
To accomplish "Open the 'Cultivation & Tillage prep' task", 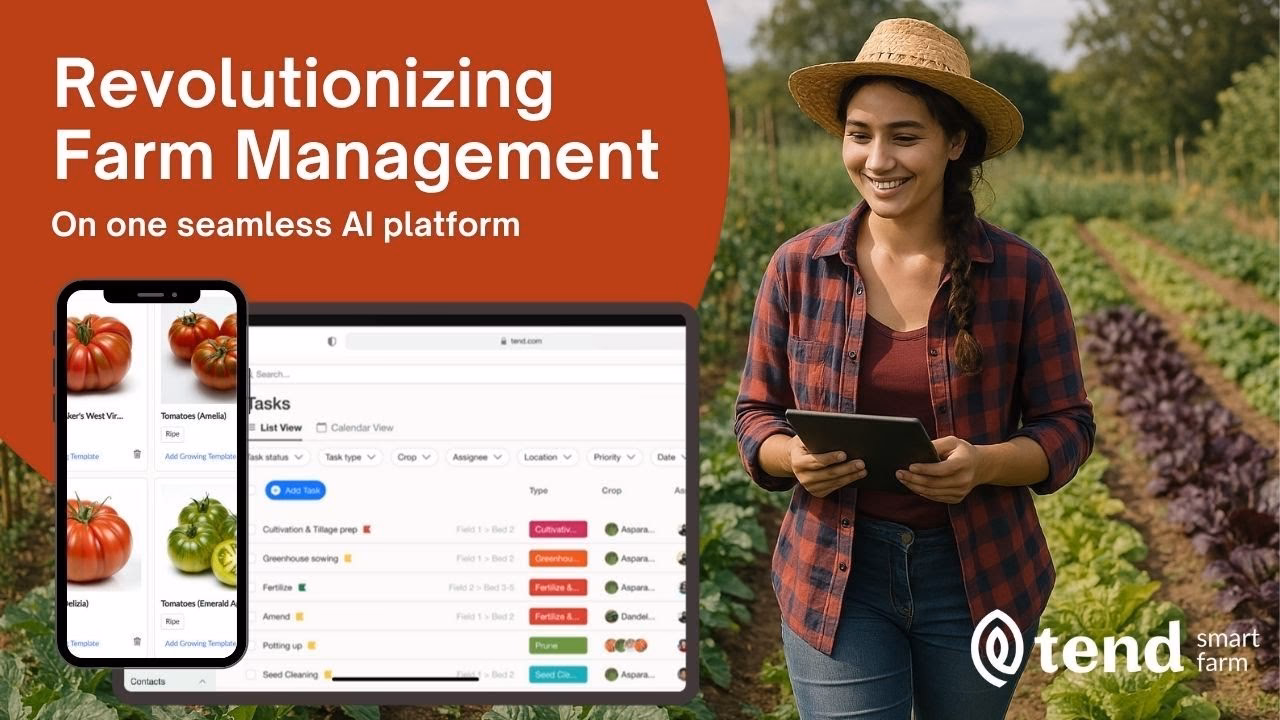I will [x=310, y=529].
